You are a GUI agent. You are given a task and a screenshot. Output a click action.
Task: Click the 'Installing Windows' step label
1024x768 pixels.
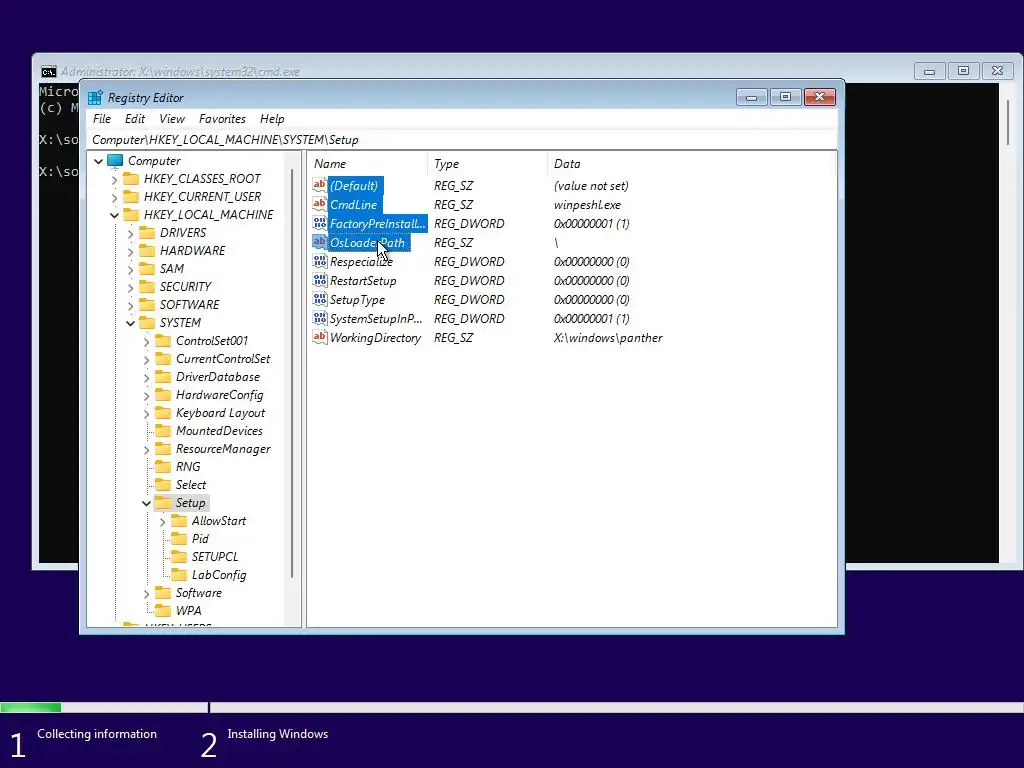[x=278, y=734]
